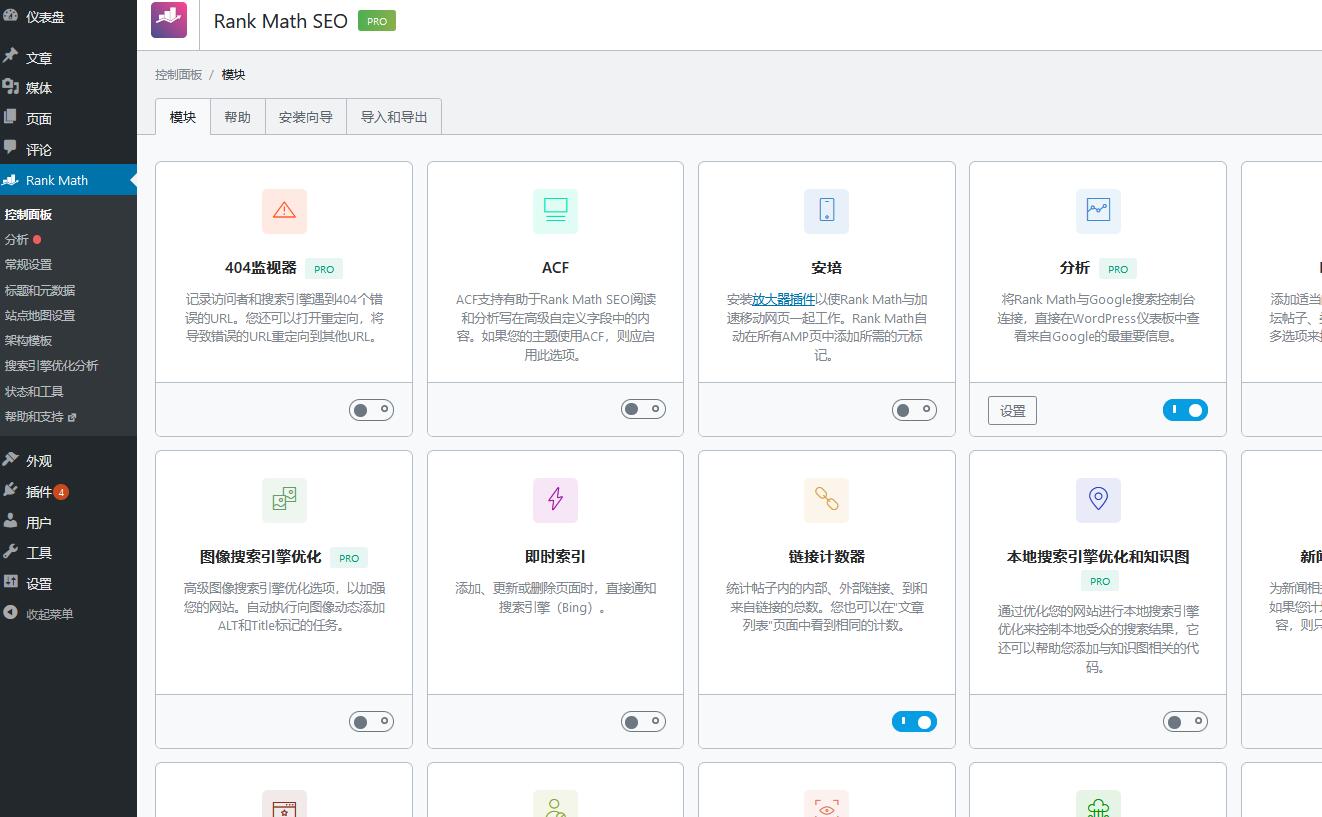Click the 收起菜单 collapse arrow icon

[10, 613]
